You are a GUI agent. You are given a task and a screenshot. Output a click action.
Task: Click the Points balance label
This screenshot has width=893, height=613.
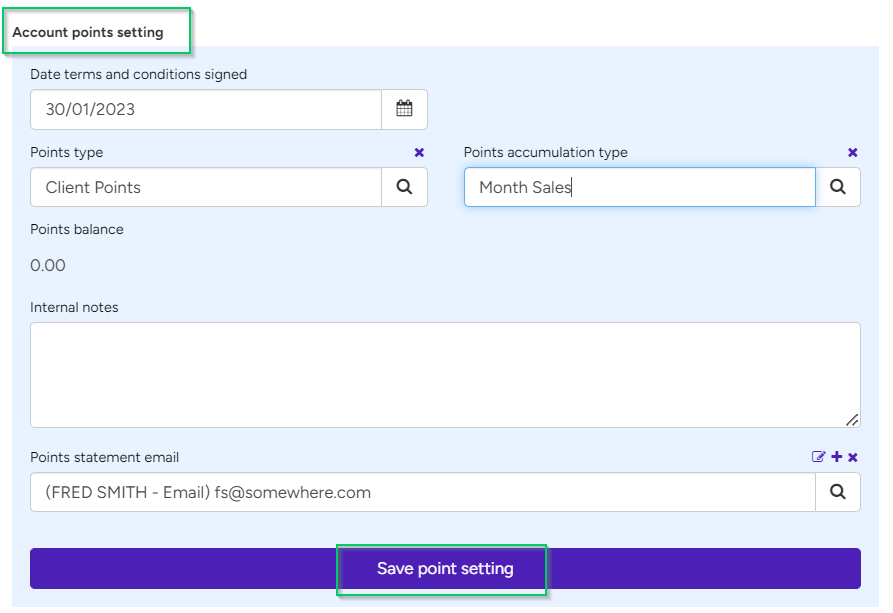click(77, 230)
